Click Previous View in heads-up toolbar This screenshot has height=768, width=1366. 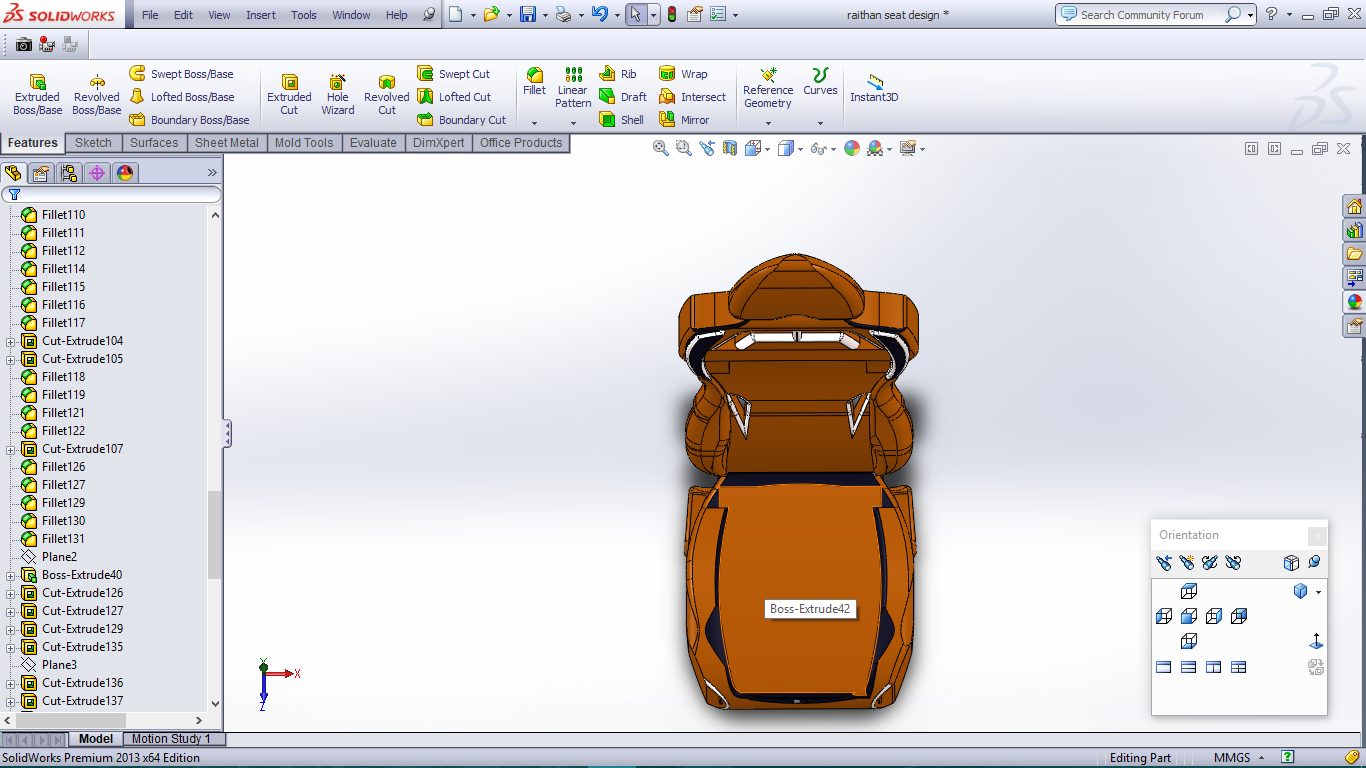[x=707, y=148]
